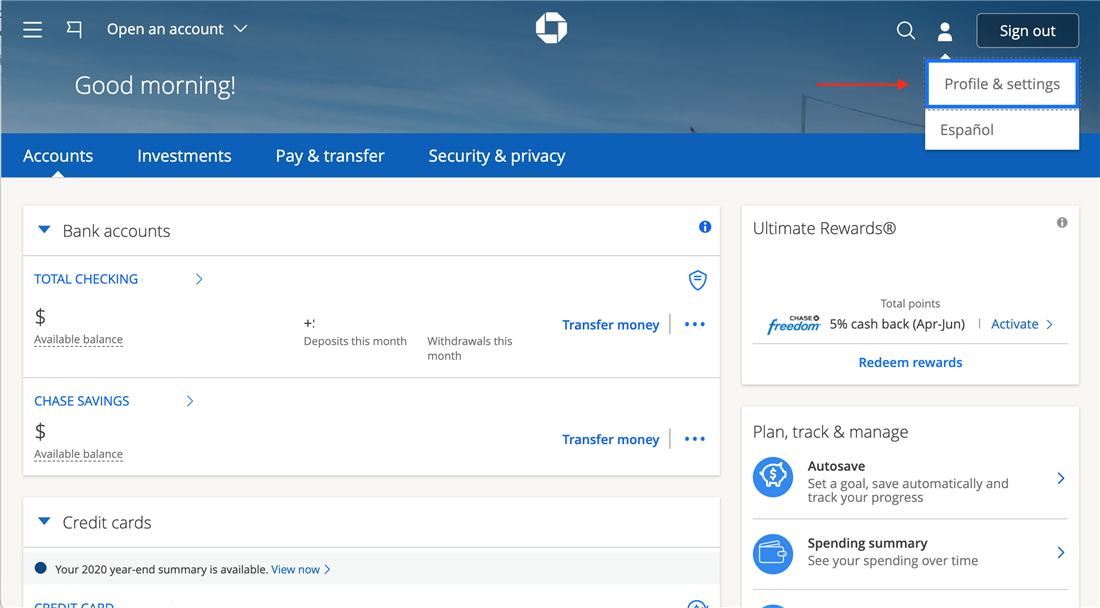The image size is (1100, 608).
Task: Click the Autosave piggy bank icon
Action: (x=772, y=478)
